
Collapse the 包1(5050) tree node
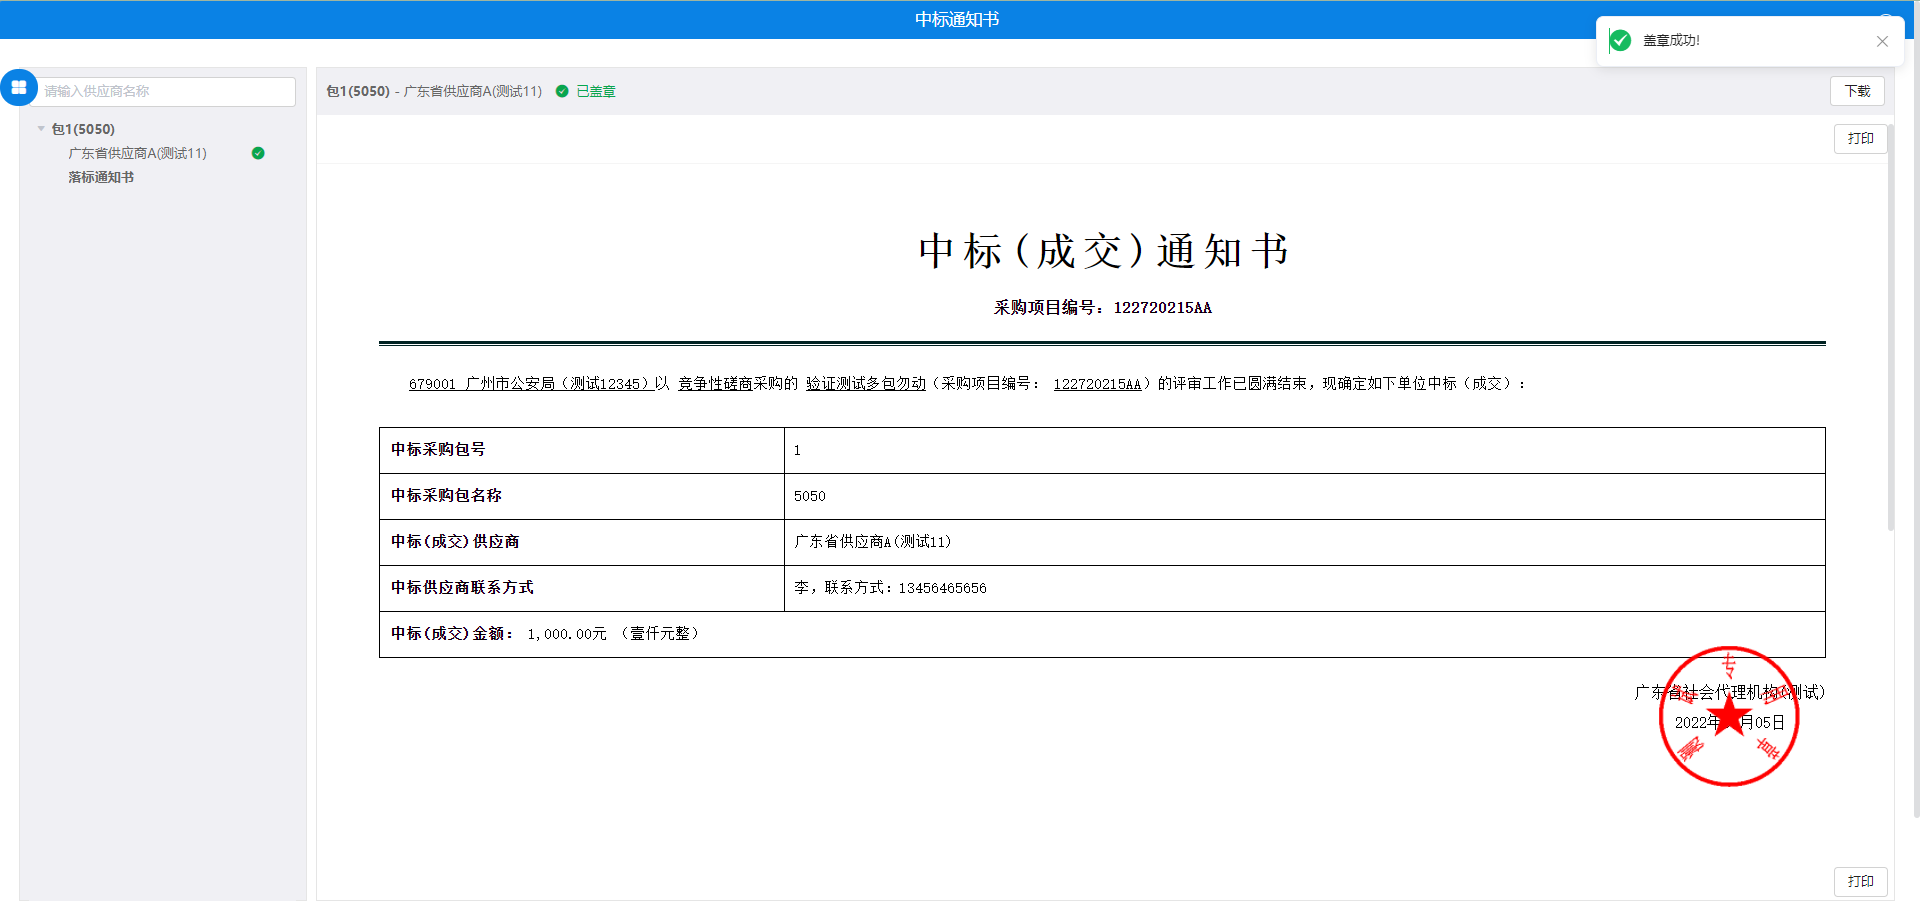tap(41, 129)
